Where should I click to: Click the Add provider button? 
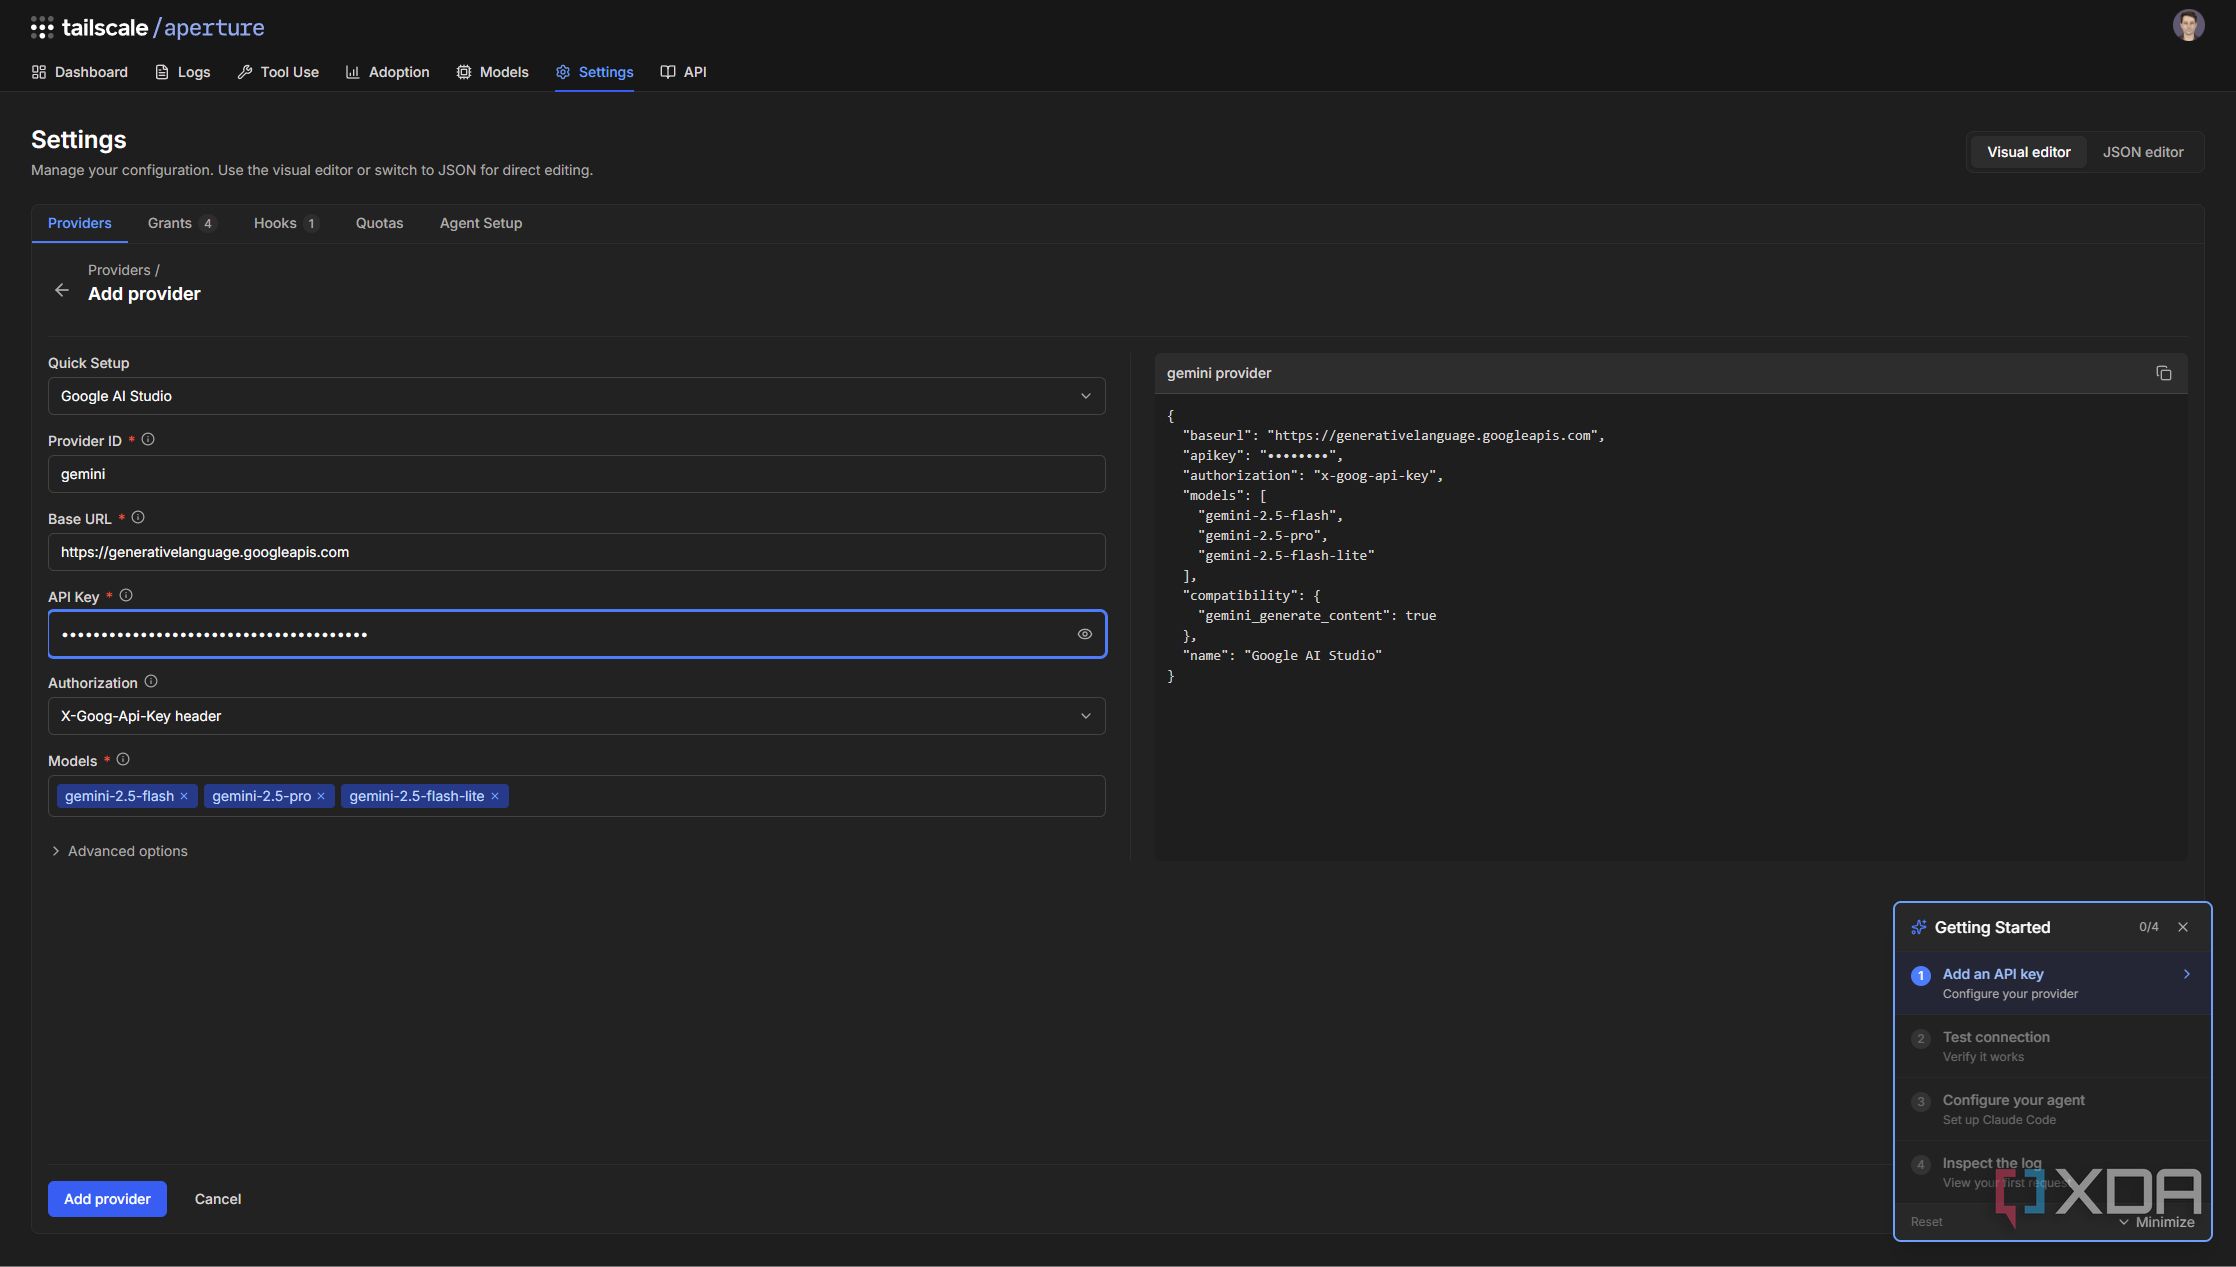pos(107,1199)
